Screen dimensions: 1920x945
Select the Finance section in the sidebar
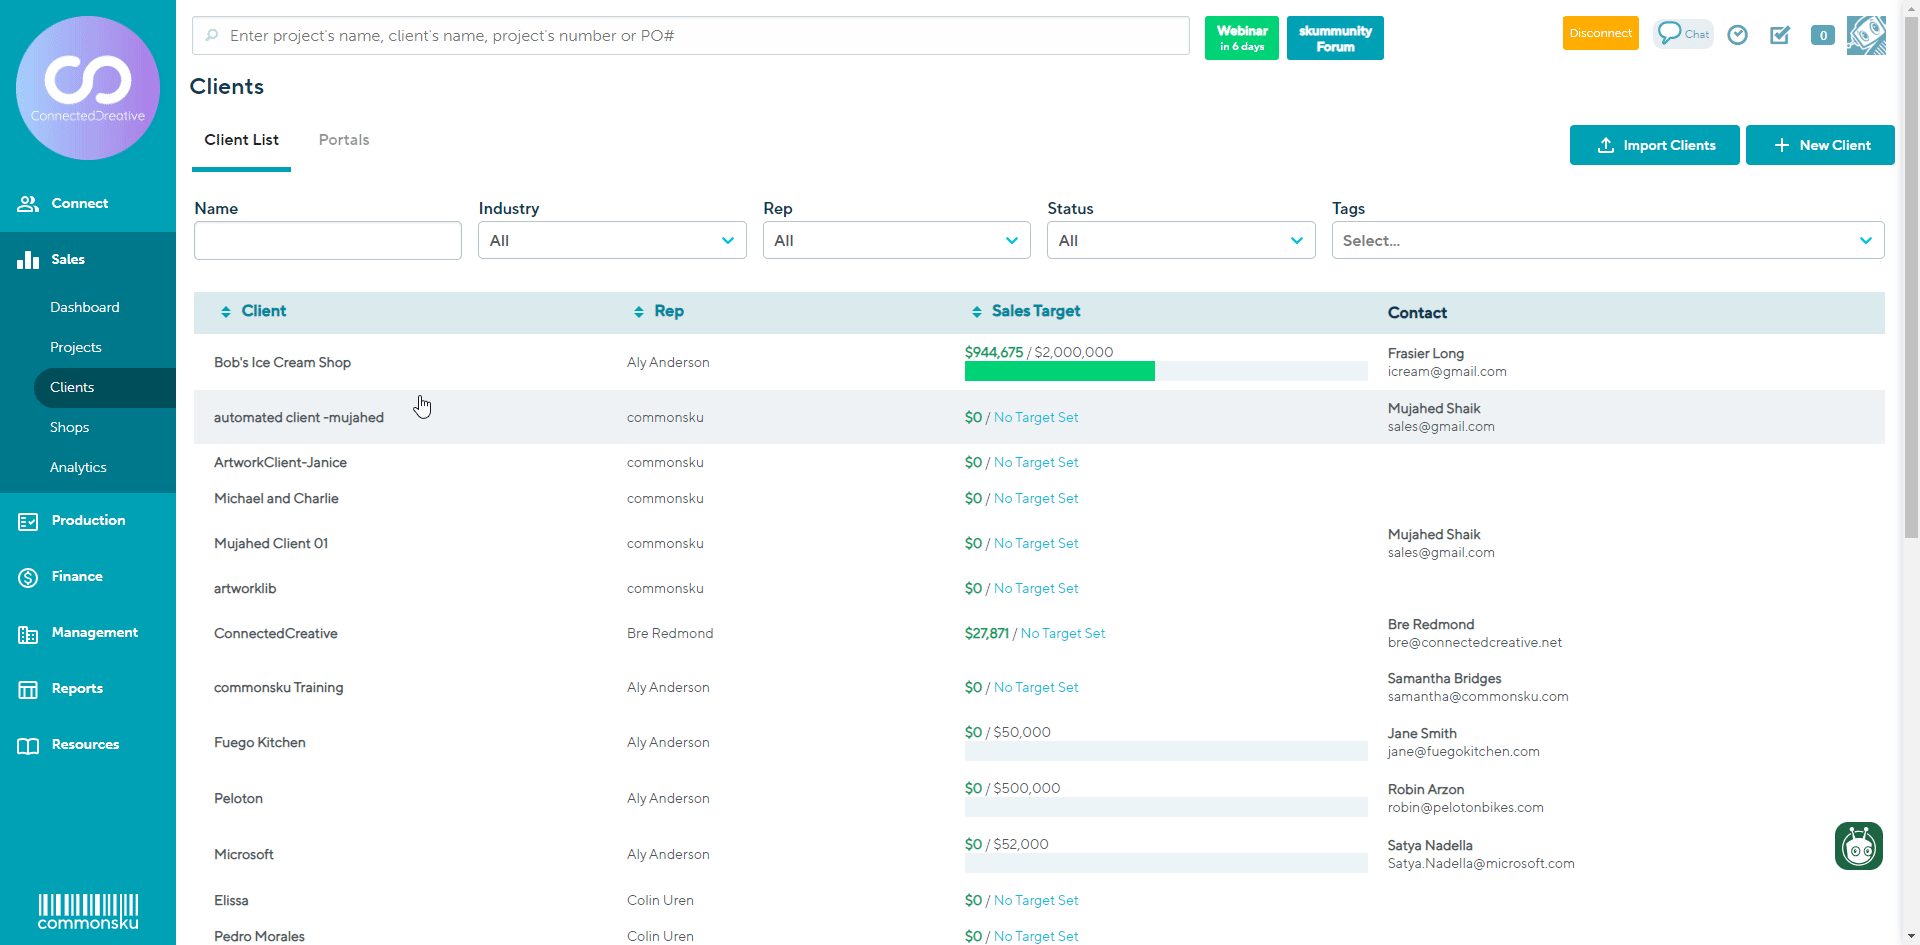click(77, 576)
